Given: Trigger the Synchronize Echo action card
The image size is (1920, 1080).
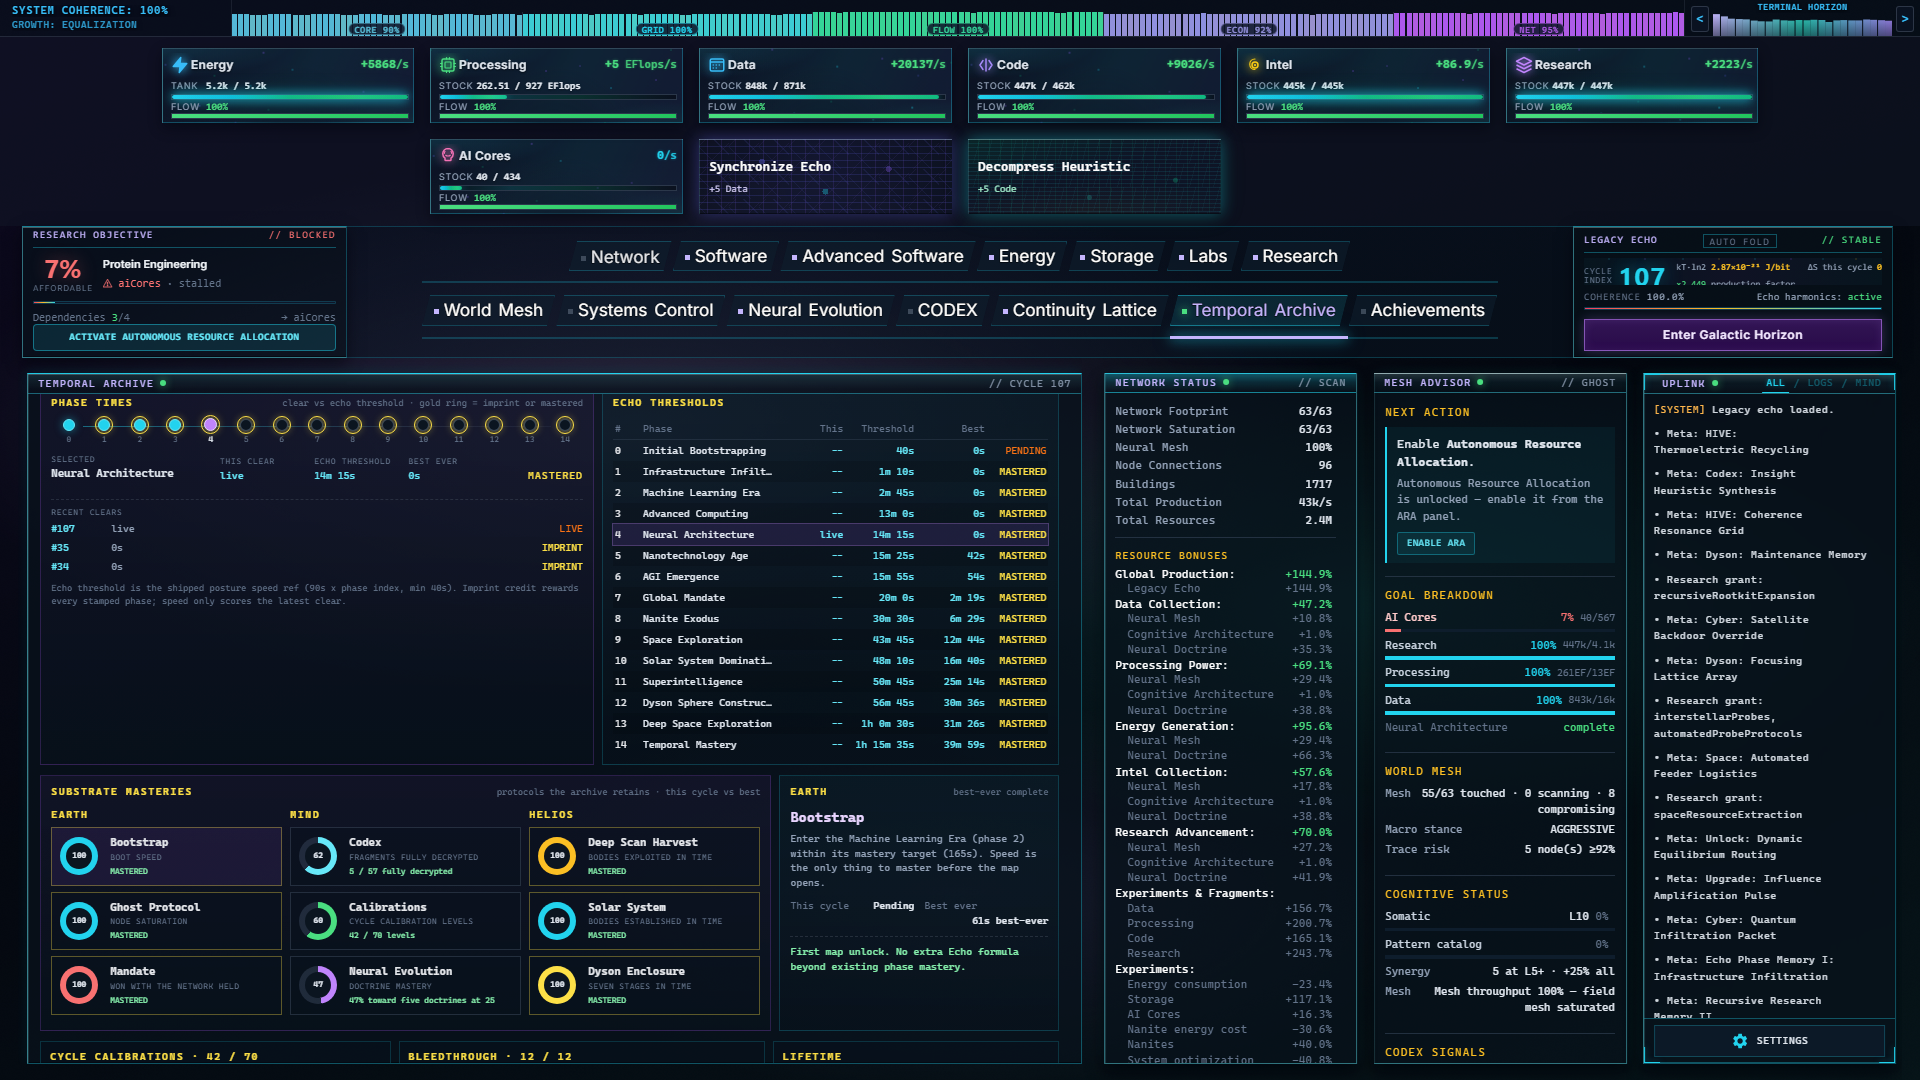Looking at the screenshot, I should (825, 177).
